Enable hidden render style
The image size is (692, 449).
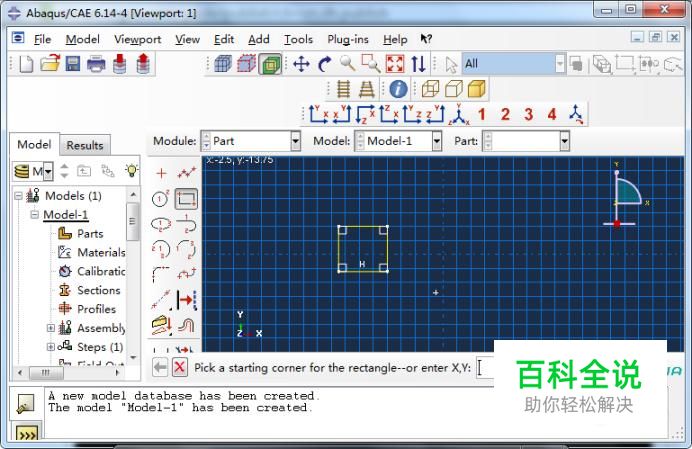pos(453,89)
